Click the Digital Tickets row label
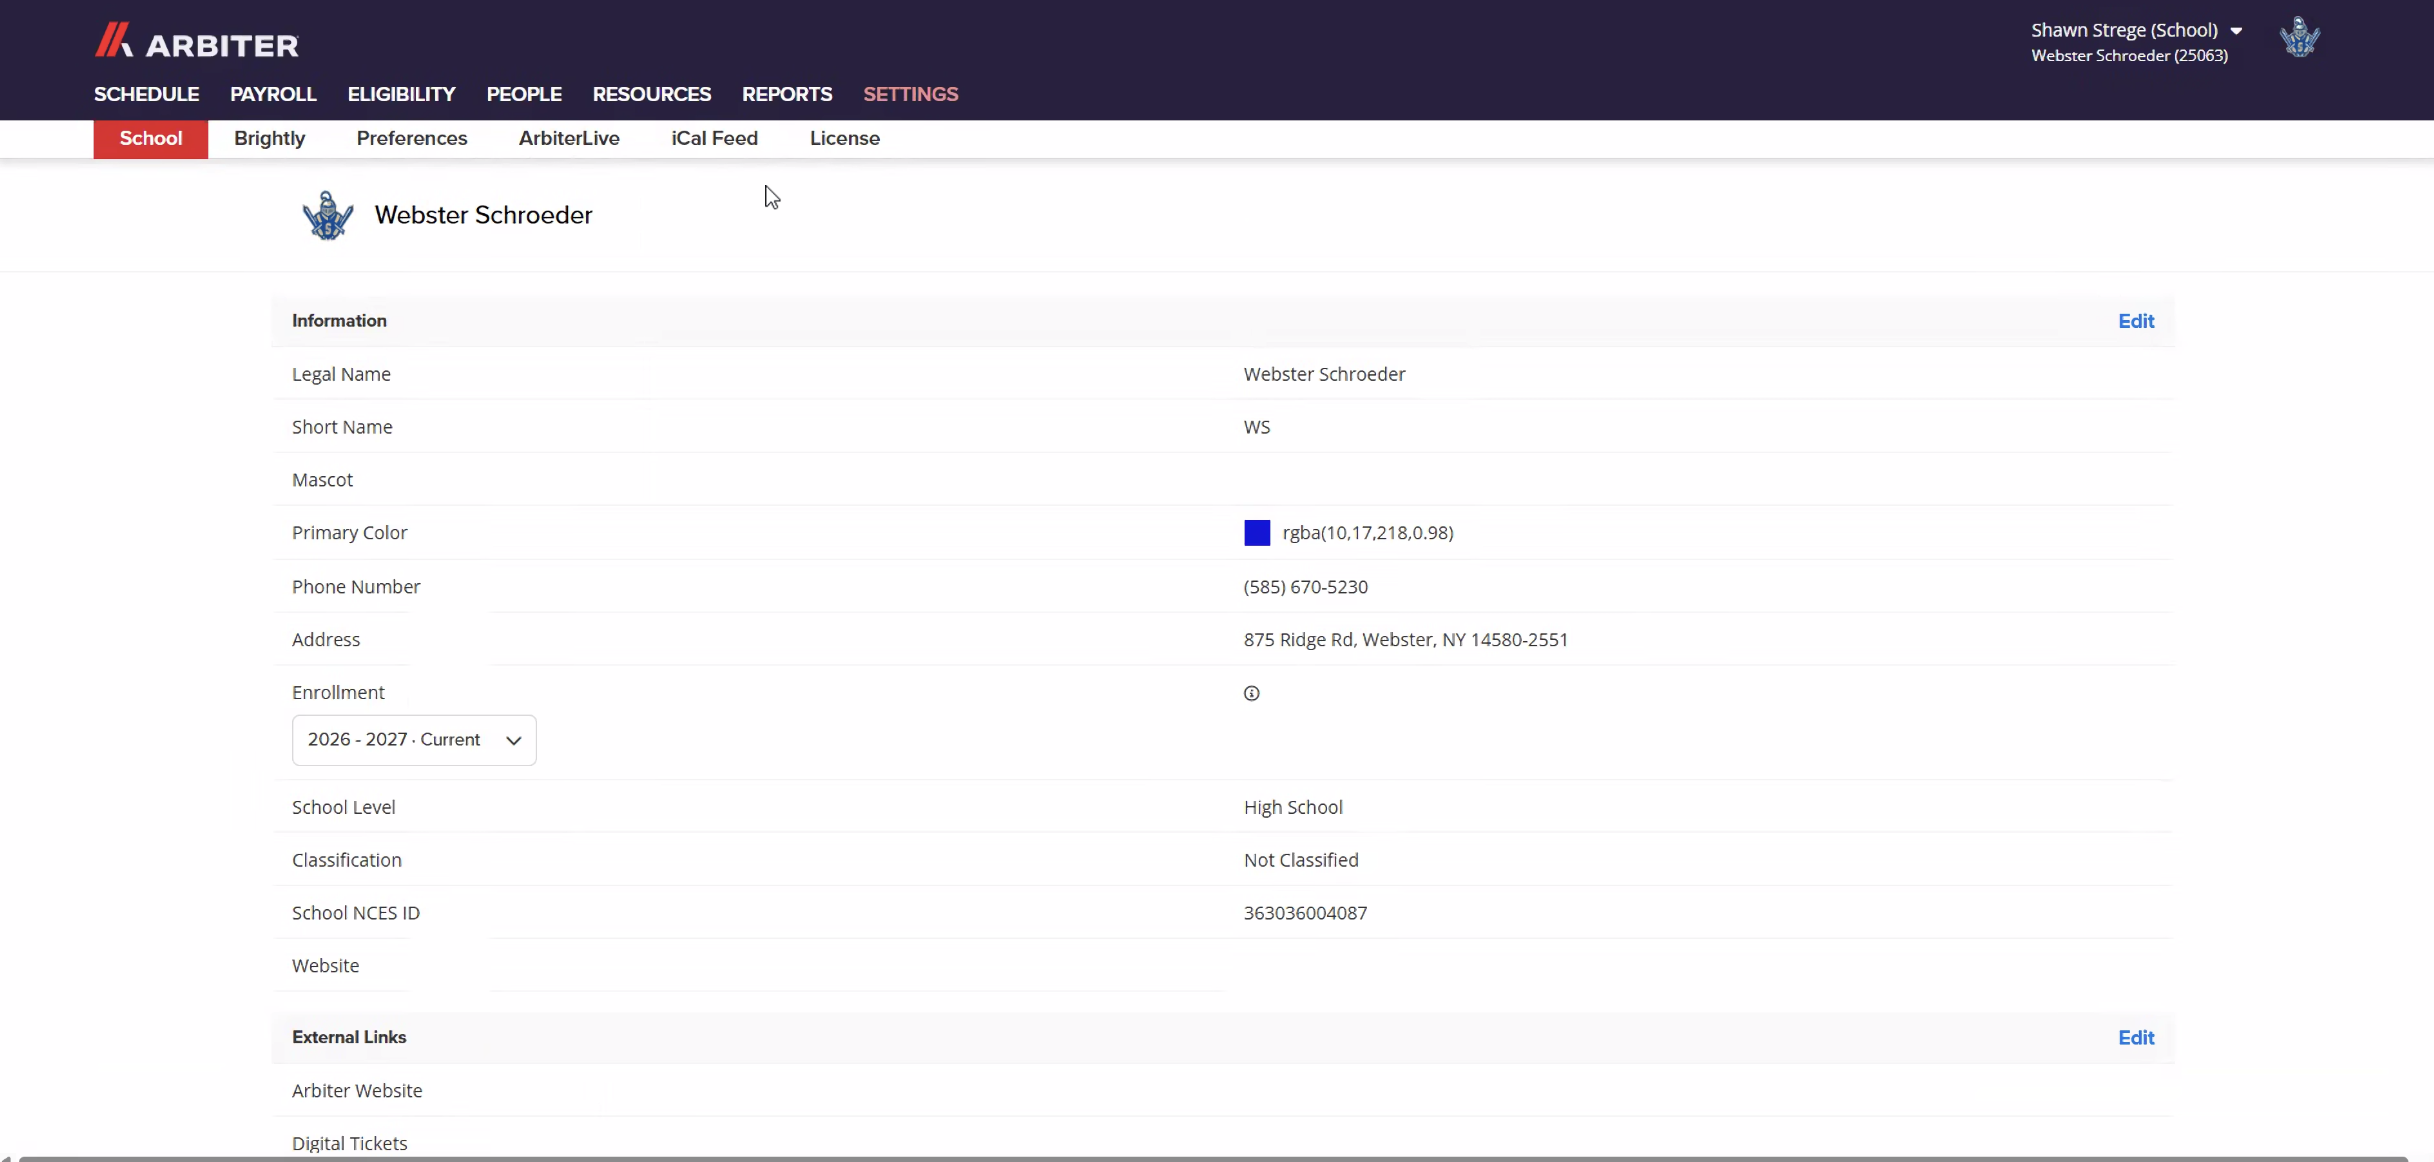2434x1162 pixels. [x=350, y=1143]
